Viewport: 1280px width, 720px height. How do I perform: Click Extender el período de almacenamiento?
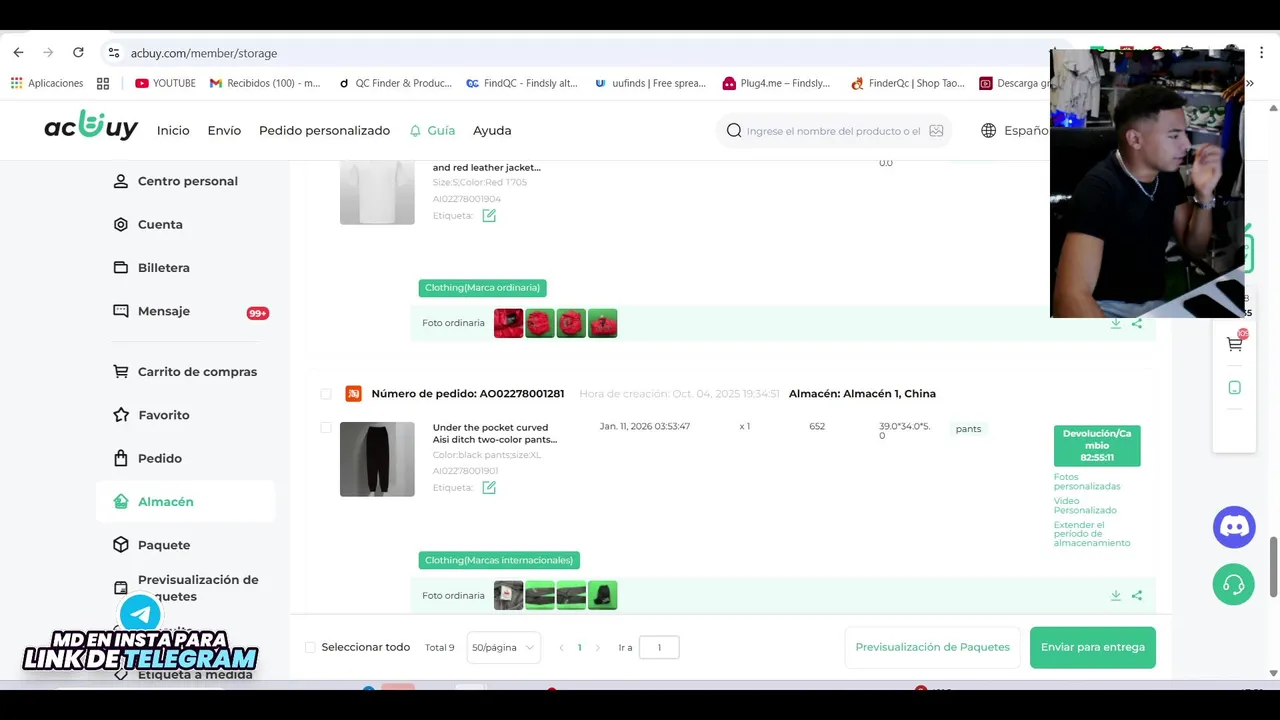point(1092,534)
